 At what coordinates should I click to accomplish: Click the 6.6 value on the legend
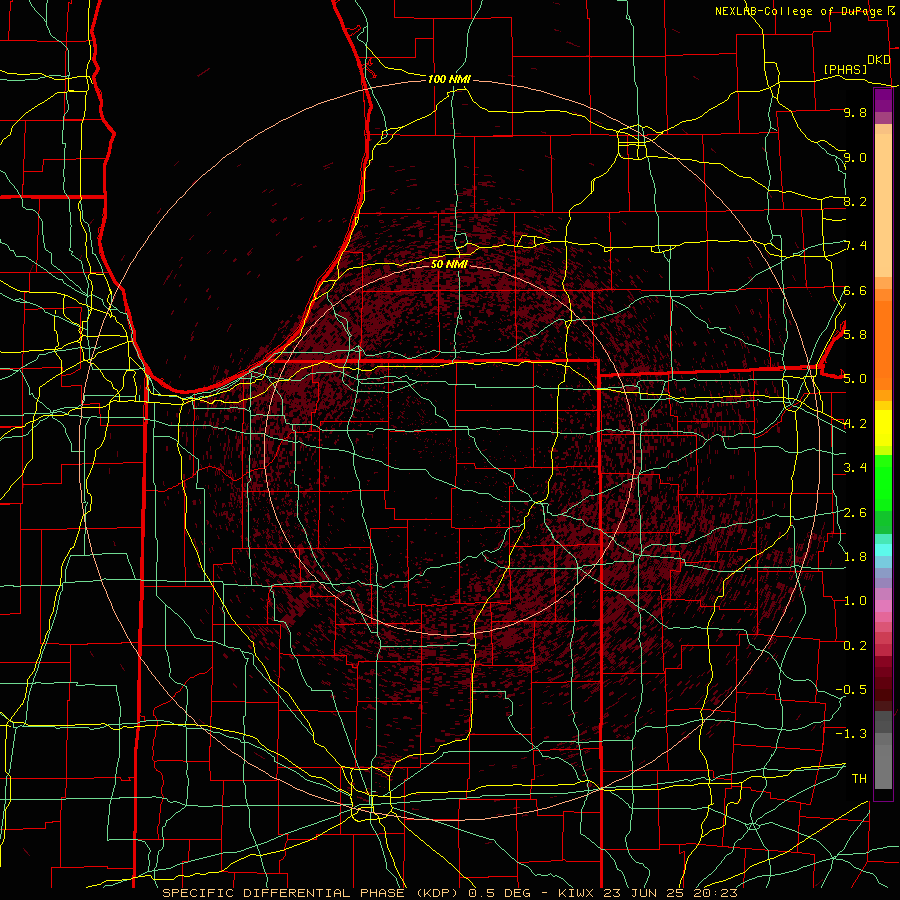(x=855, y=290)
